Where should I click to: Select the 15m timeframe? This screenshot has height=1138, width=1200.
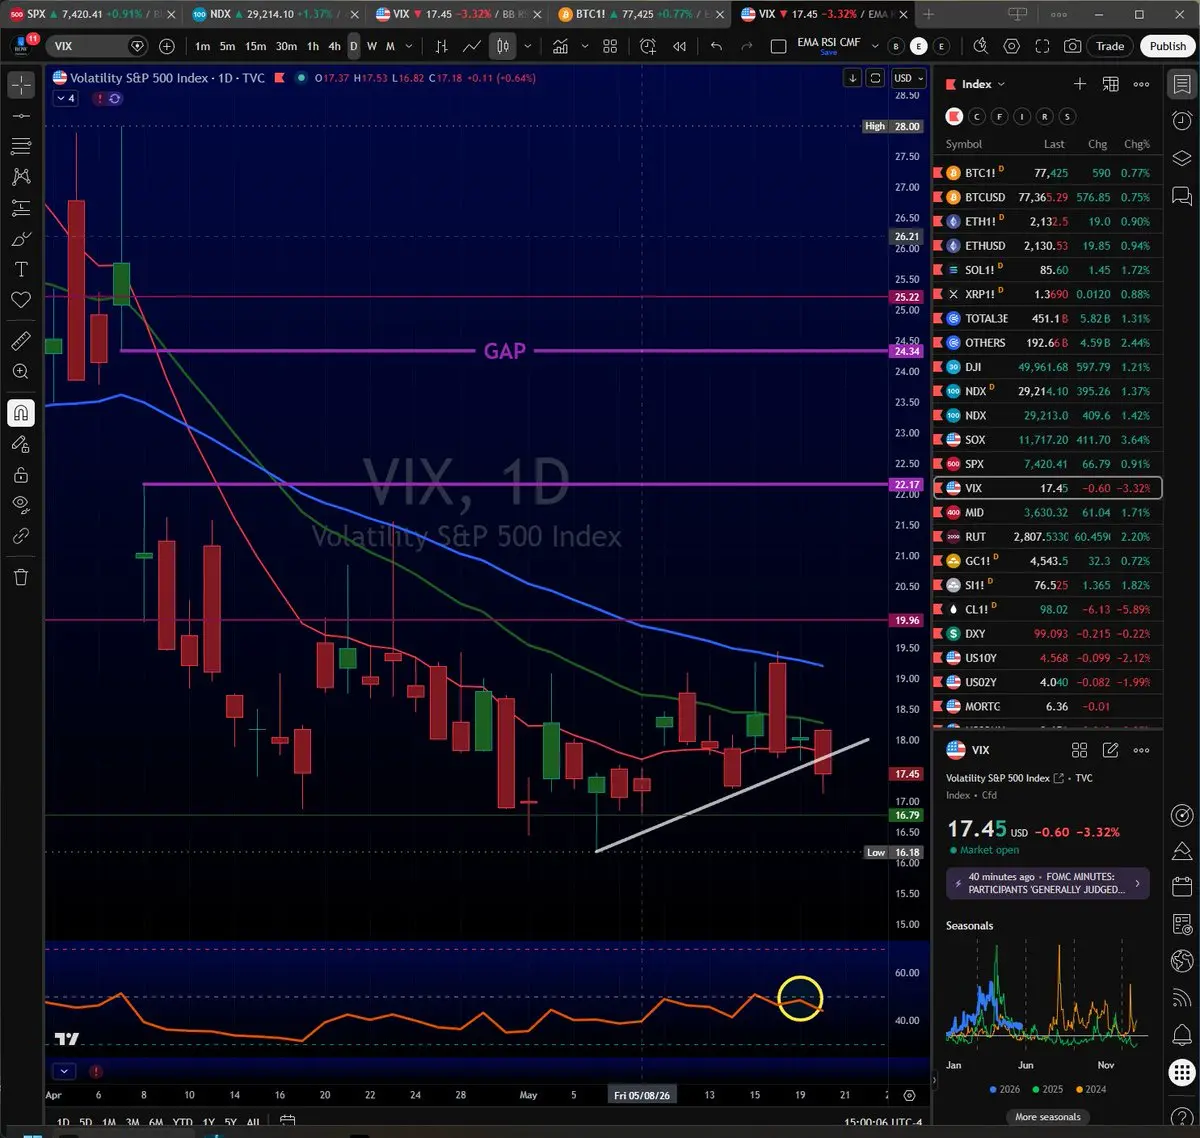point(255,46)
